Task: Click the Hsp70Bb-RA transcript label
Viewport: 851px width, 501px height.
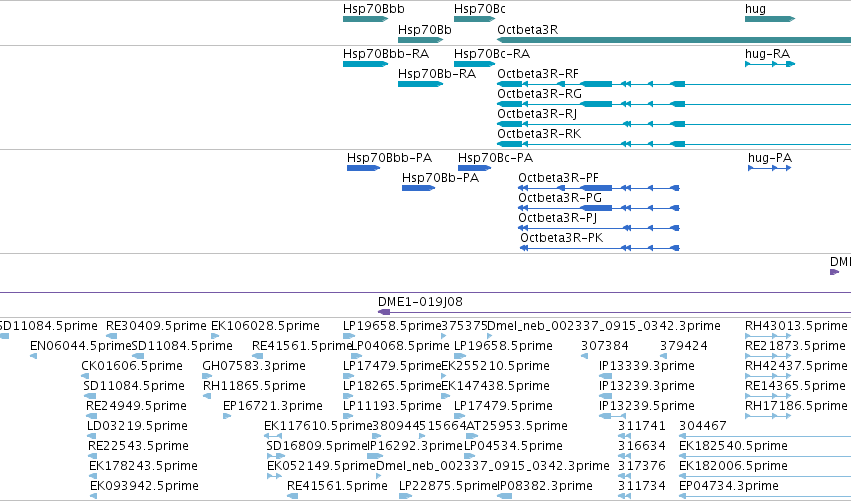Action: coord(437,74)
